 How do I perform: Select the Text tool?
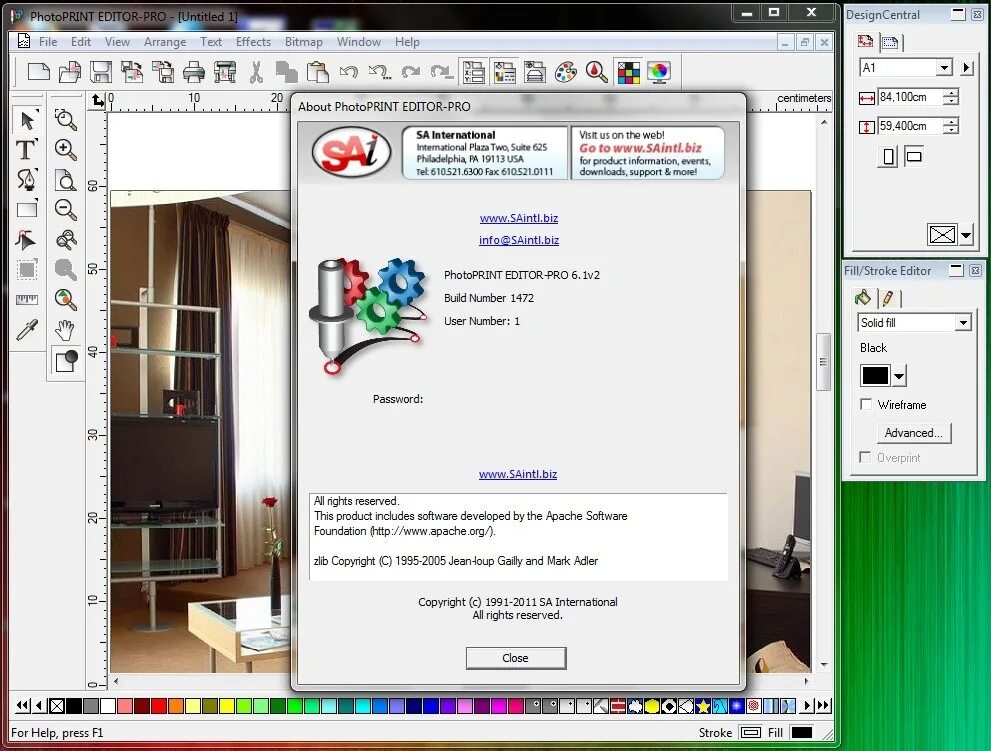tap(27, 150)
